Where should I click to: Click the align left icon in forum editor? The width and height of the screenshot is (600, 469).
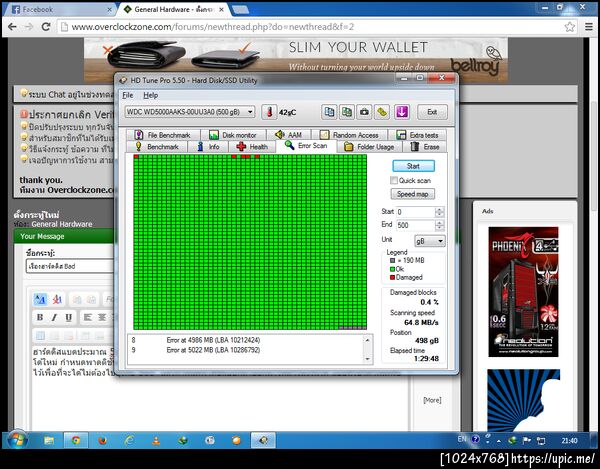tap(88, 318)
